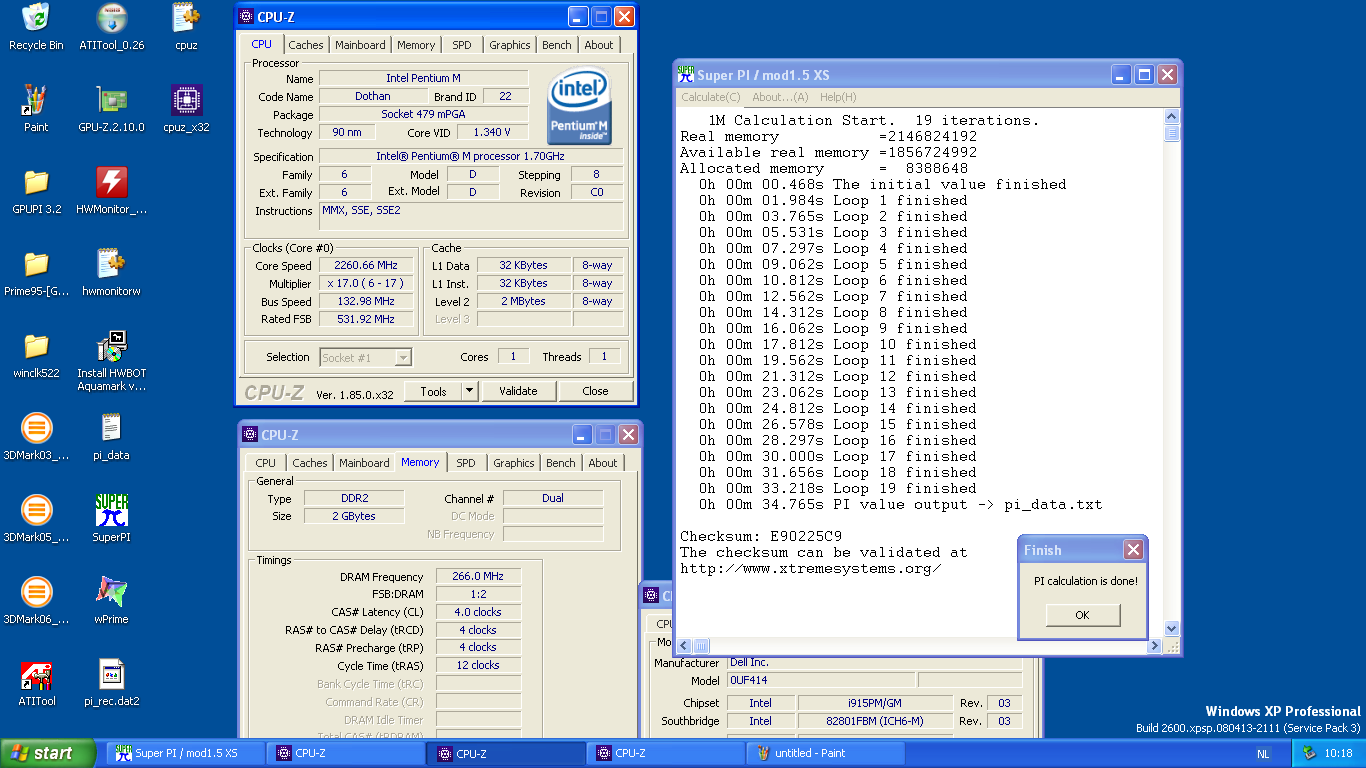Click the 'Checksum: E90225C9' line
This screenshot has width=1366, height=768.
coord(761,536)
